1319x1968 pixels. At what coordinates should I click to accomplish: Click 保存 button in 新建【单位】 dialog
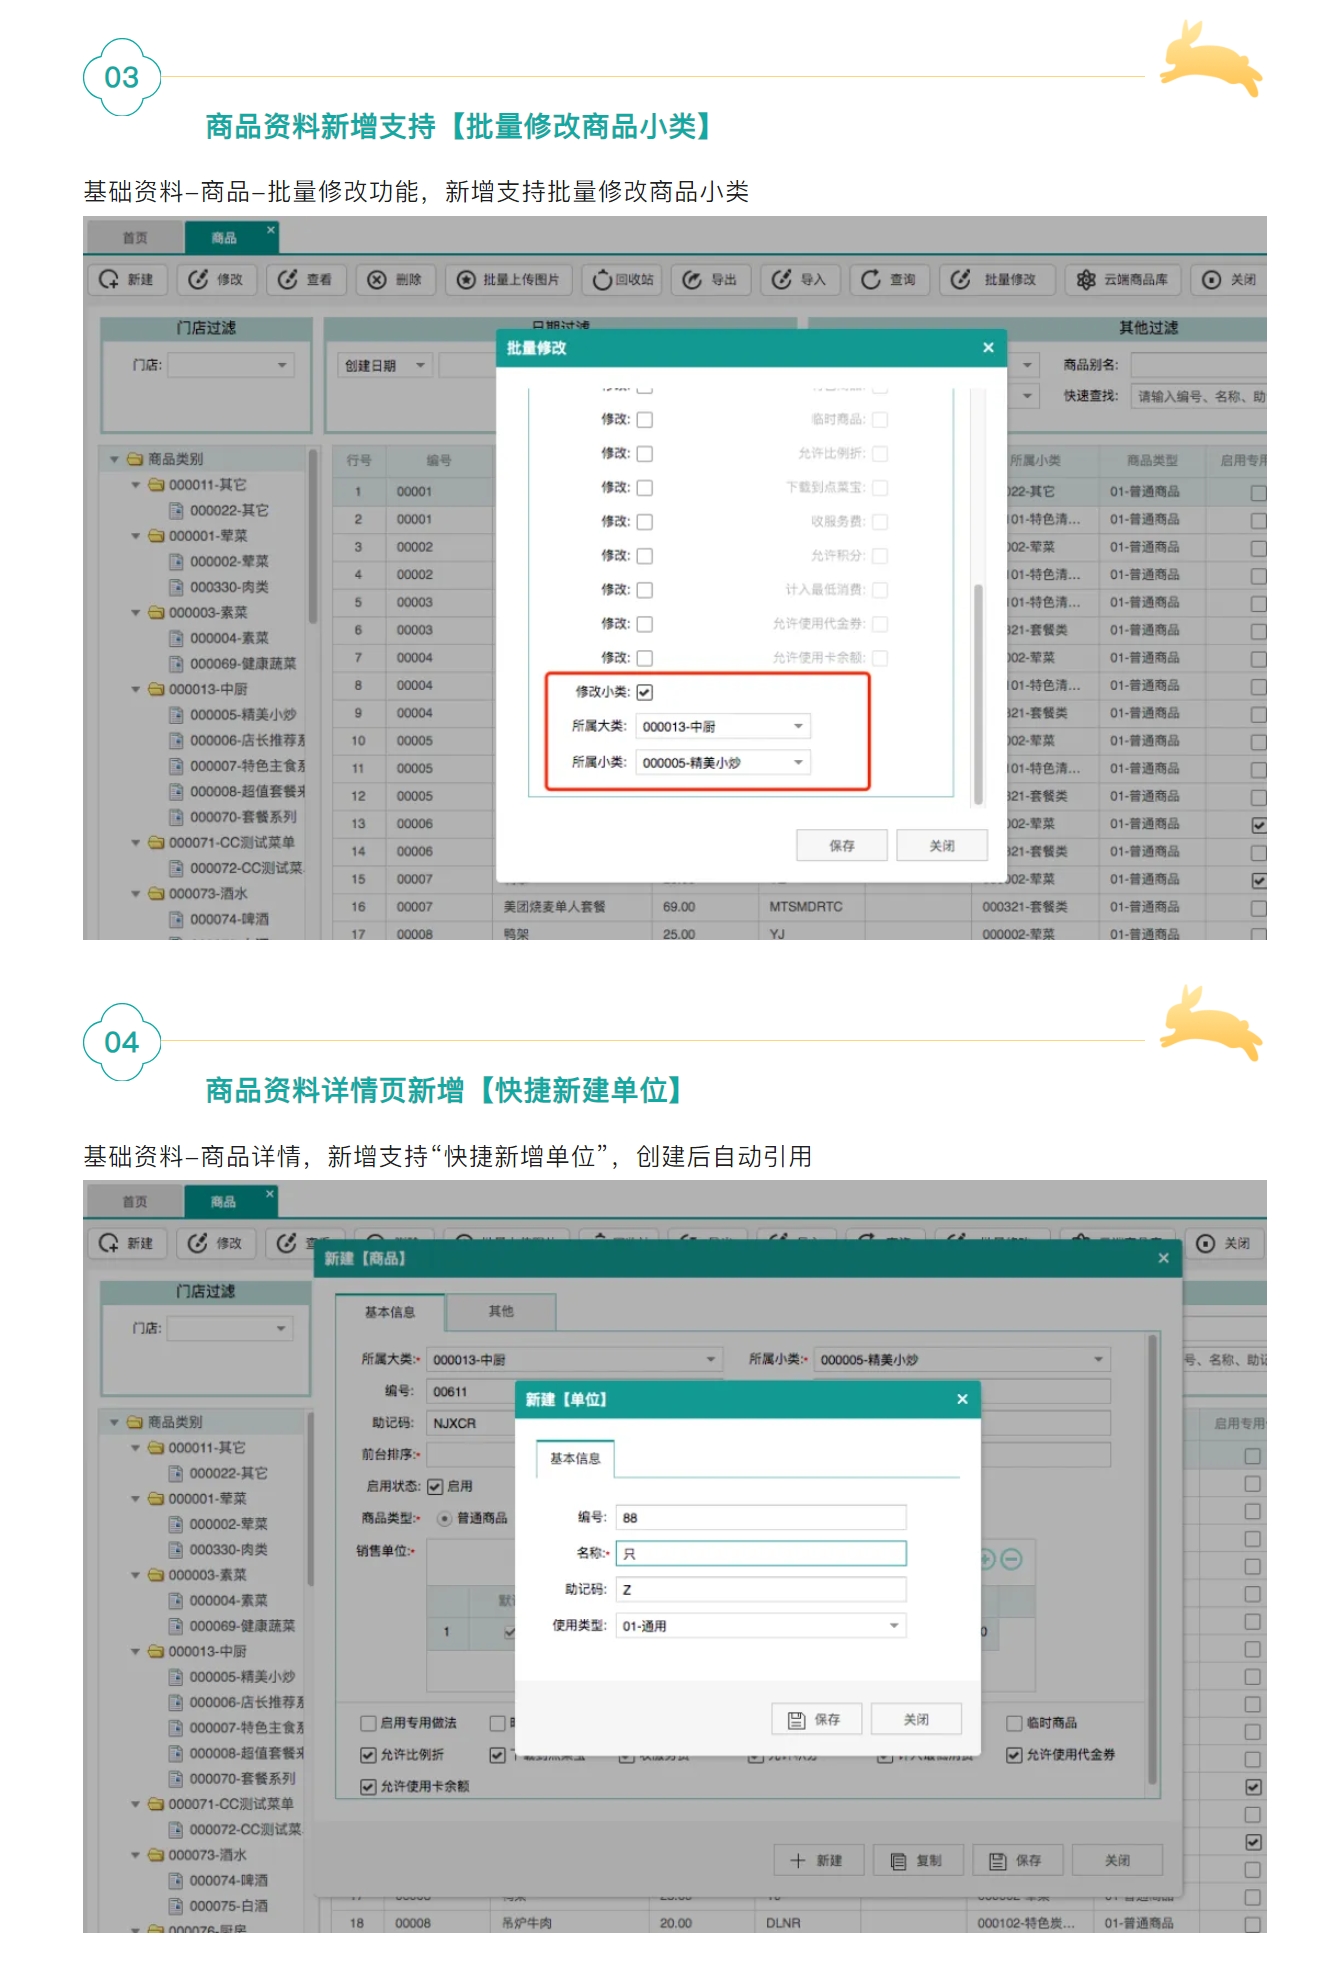(817, 1719)
